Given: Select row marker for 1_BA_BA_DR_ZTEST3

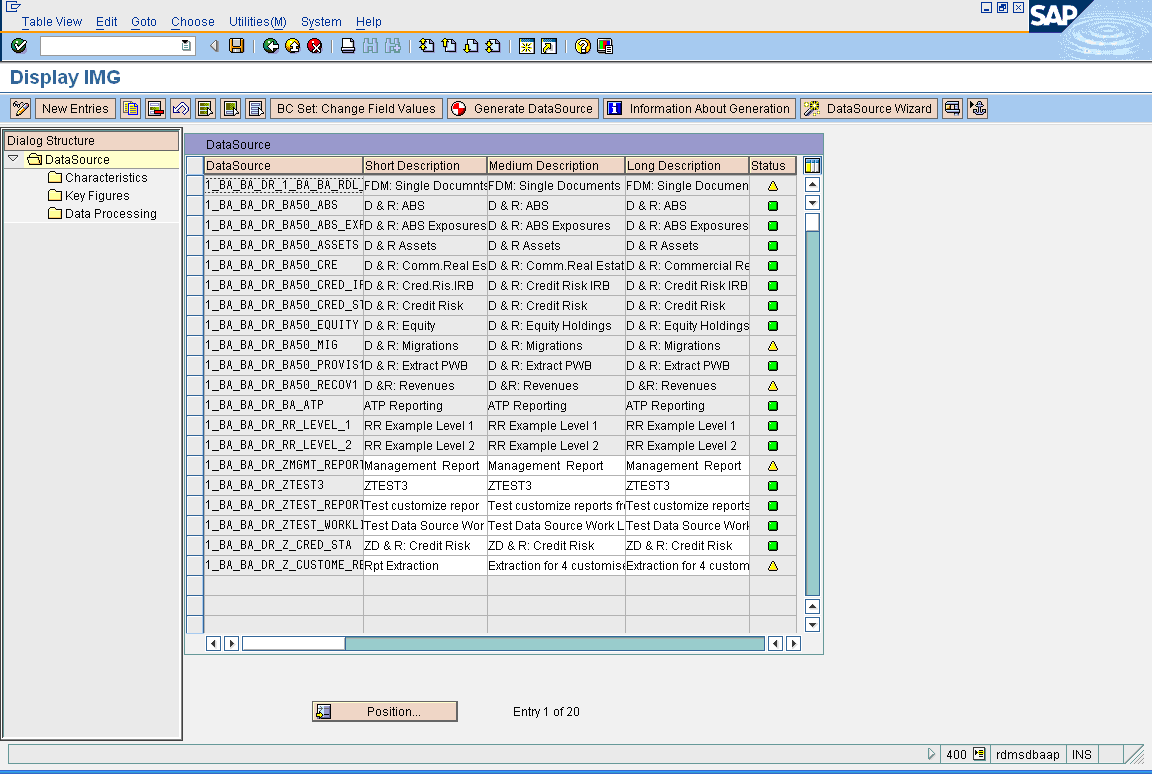Looking at the screenshot, I should [x=195, y=485].
